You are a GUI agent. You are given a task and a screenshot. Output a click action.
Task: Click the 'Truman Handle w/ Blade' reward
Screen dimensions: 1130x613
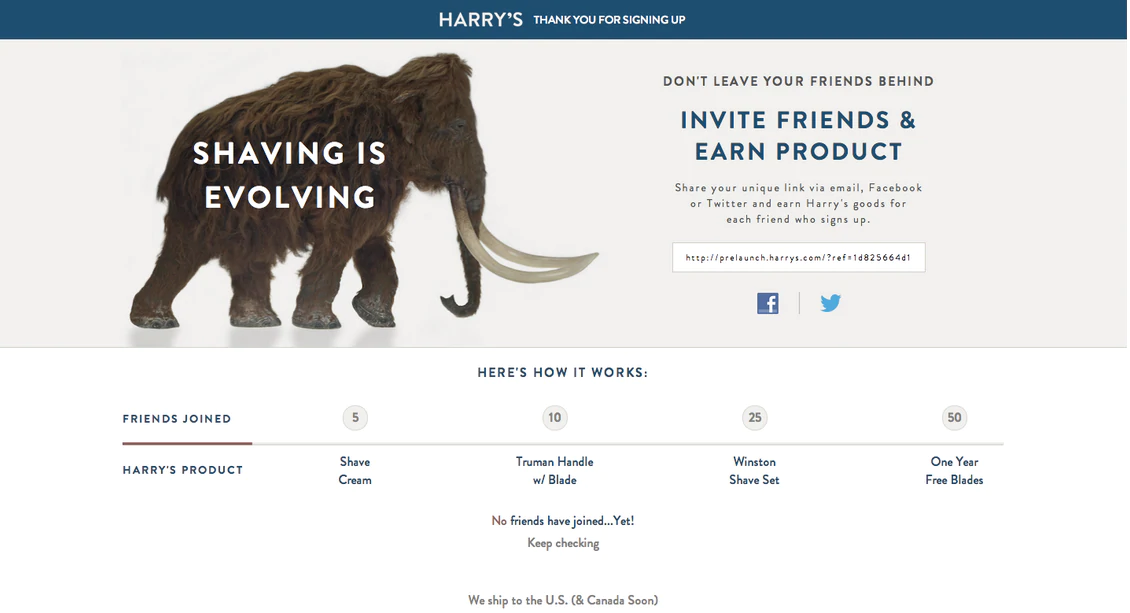click(554, 470)
